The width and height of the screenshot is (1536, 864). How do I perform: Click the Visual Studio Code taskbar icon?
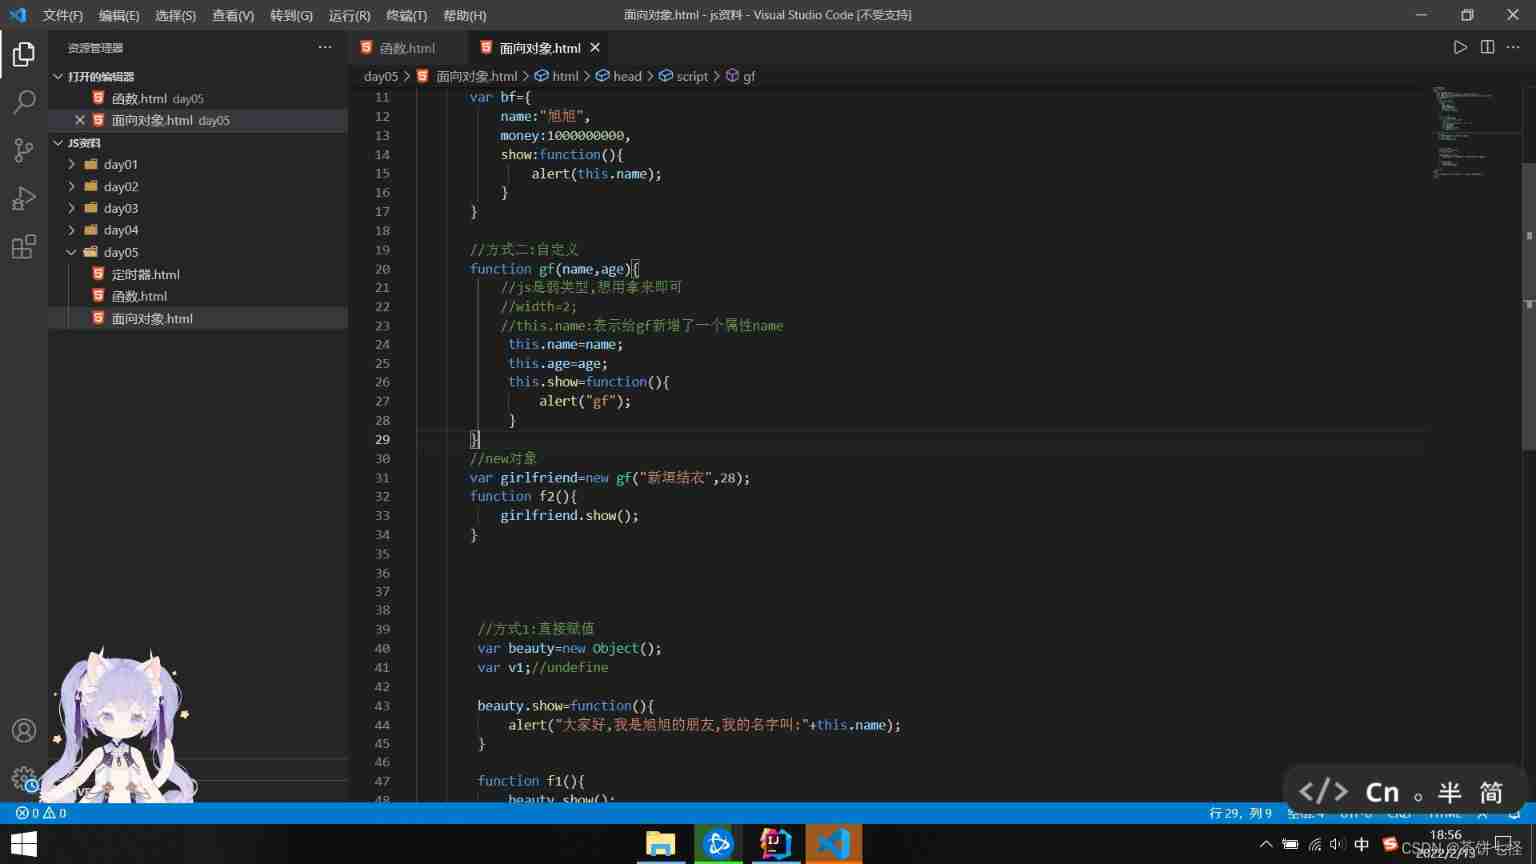point(834,844)
